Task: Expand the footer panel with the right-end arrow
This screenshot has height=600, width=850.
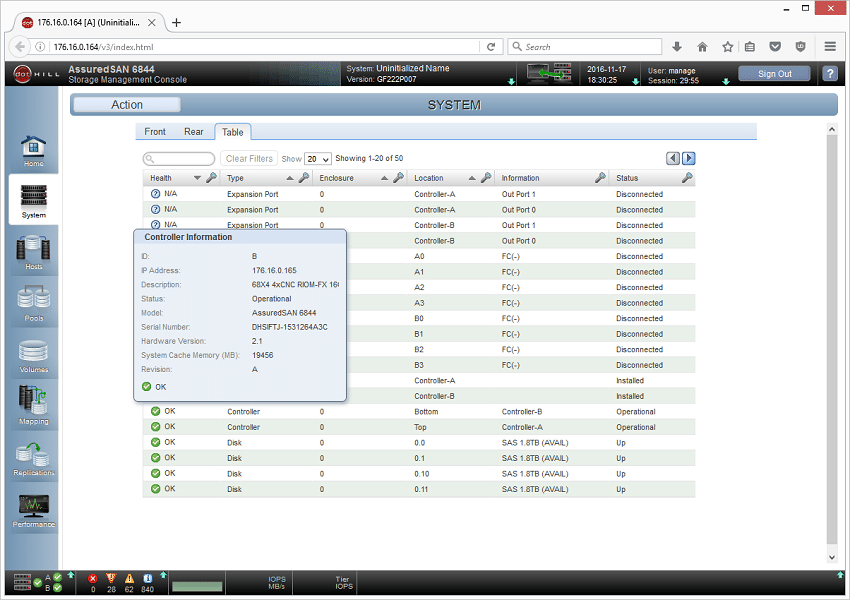Action: [840, 575]
